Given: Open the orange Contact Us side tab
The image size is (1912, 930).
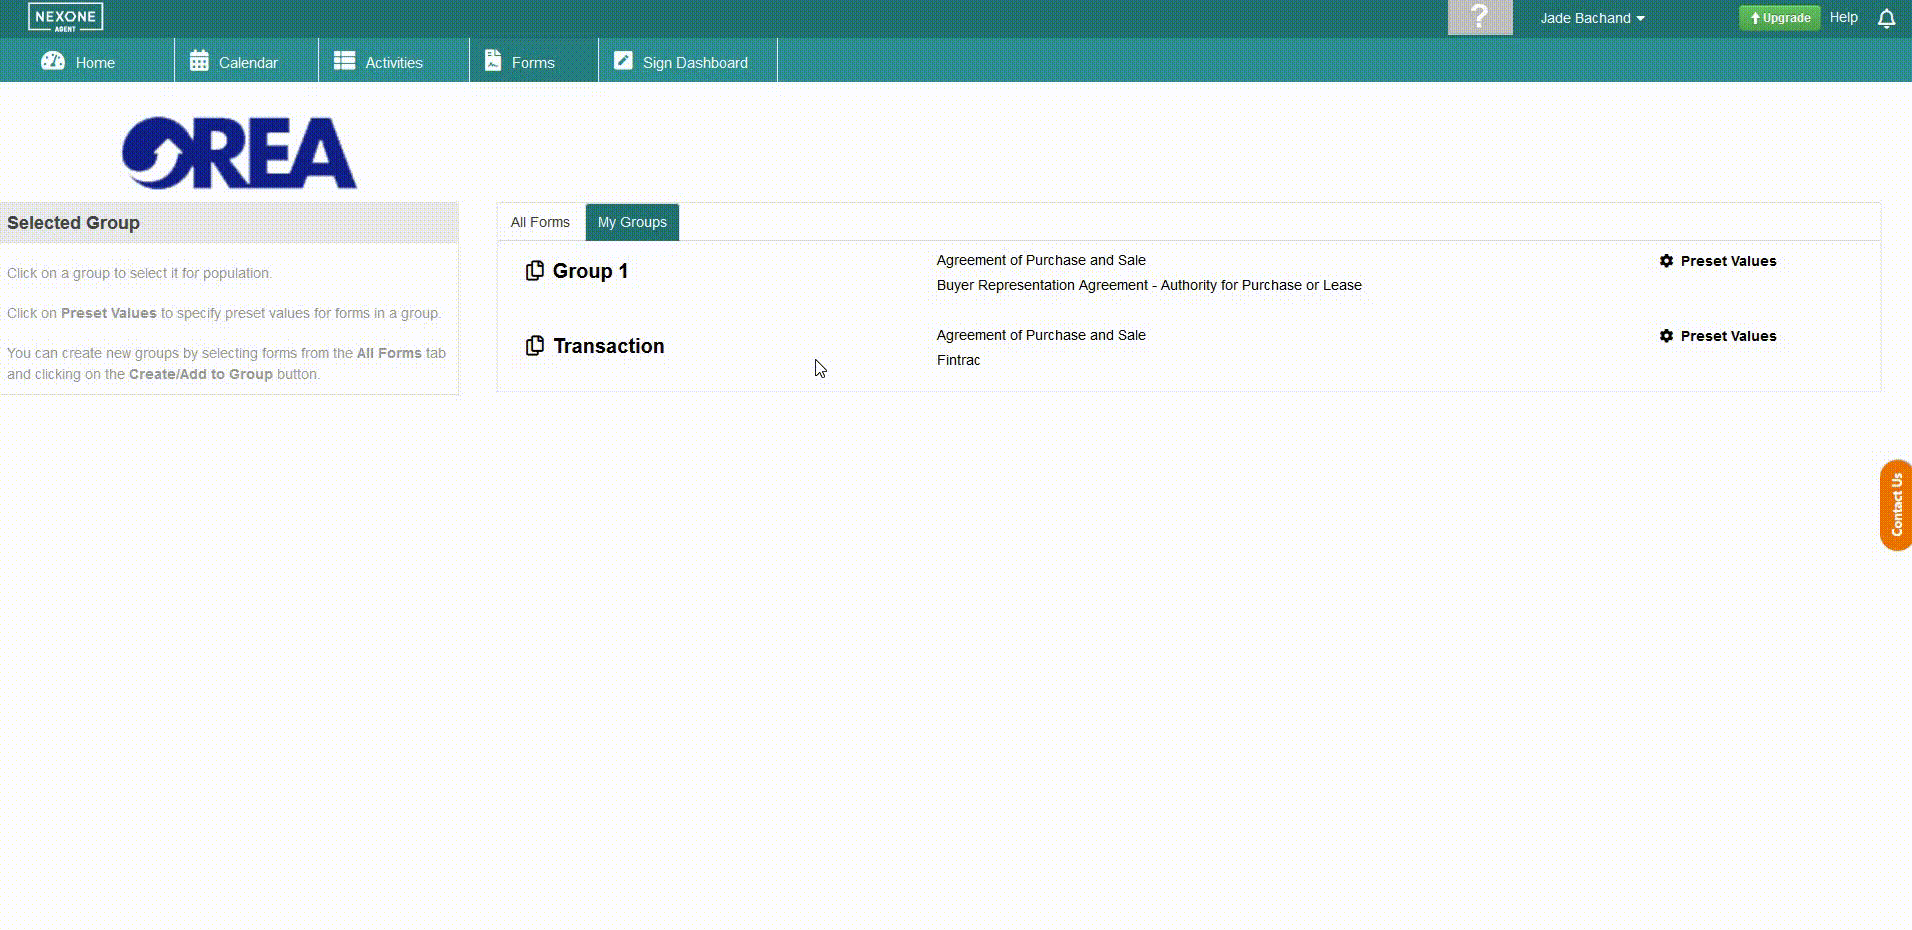Looking at the screenshot, I should click(1895, 505).
